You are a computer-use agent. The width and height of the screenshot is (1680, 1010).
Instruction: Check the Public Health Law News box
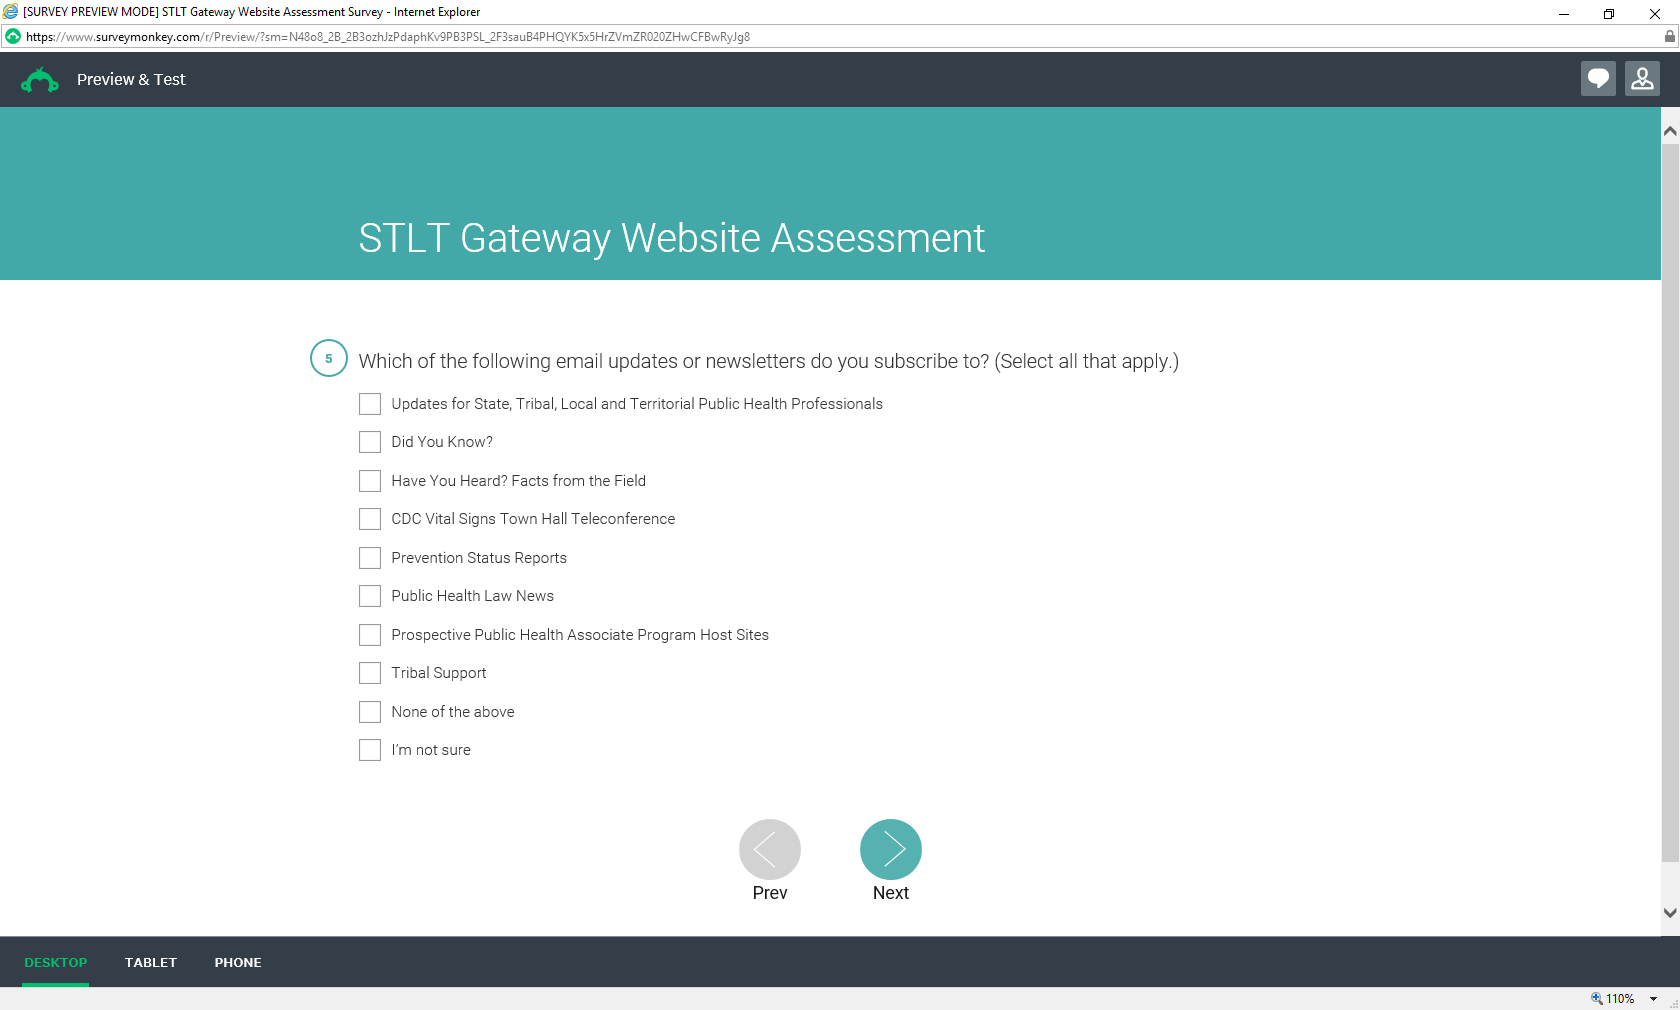click(x=370, y=596)
